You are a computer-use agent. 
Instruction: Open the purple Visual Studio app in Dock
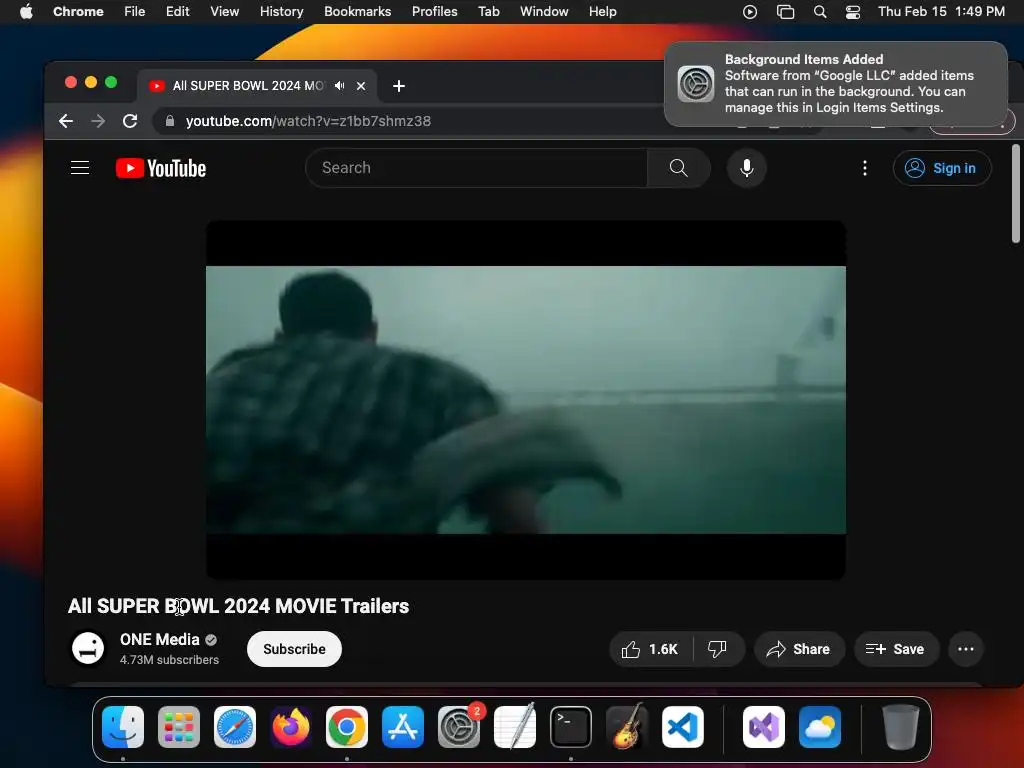764,727
